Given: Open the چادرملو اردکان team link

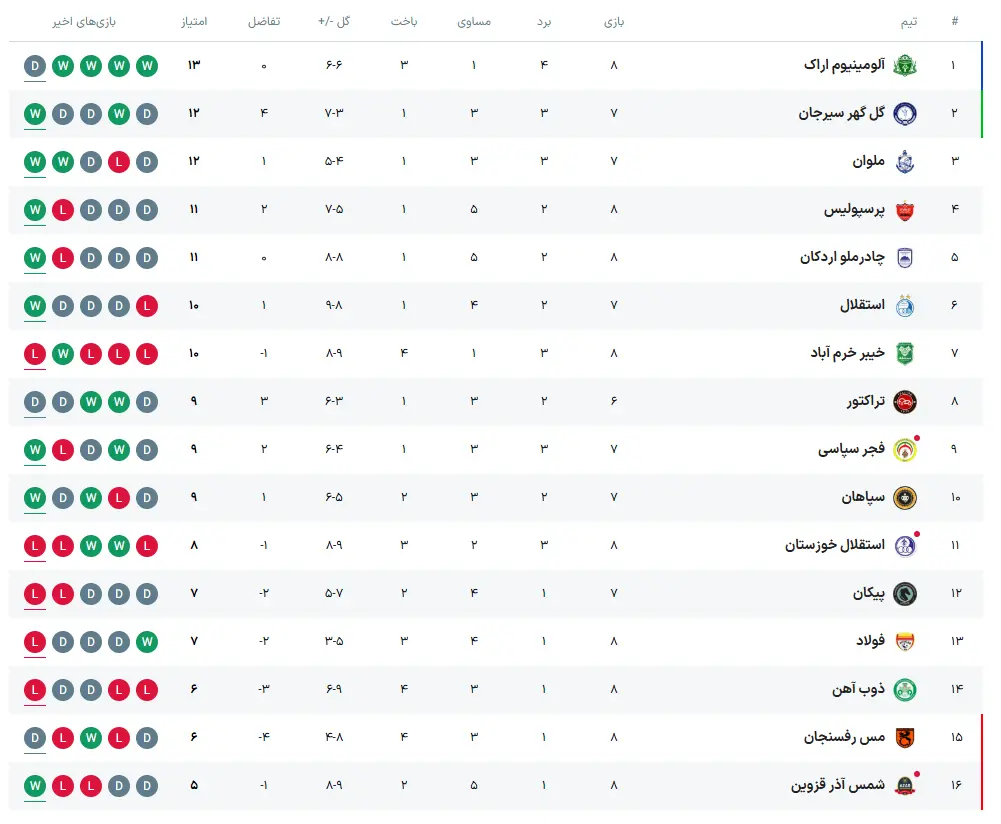Looking at the screenshot, I should [x=842, y=257].
